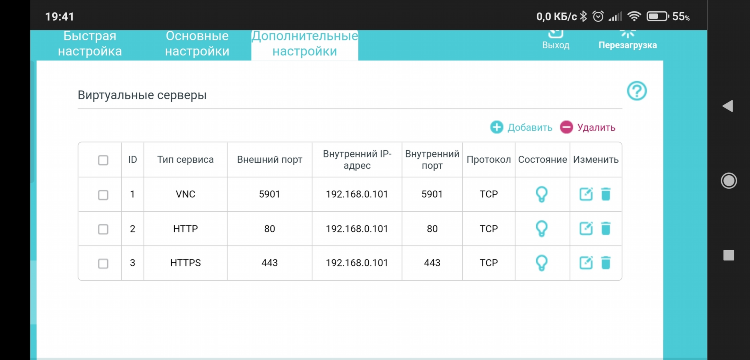Tap the Android home circle button
The width and height of the screenshot is (750, 360).
point(728,181)
